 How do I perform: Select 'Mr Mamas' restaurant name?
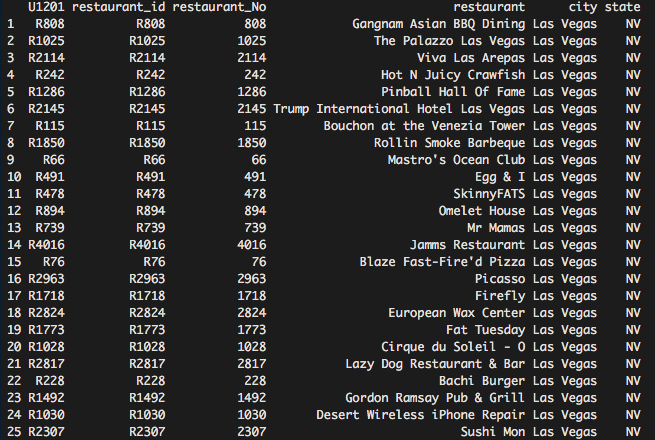[496, 228]
